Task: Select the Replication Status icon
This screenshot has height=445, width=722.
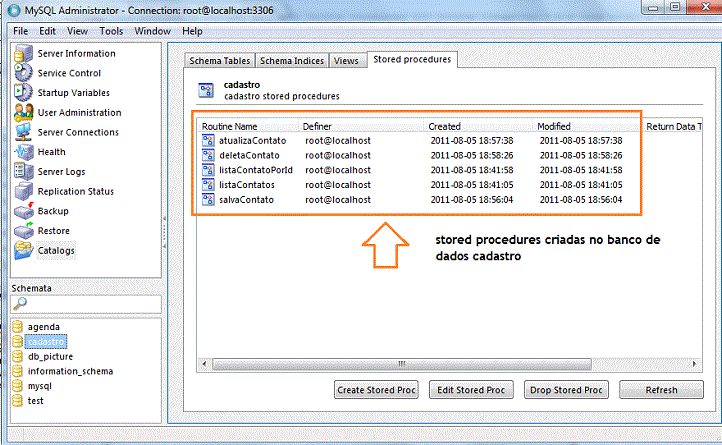Action: click(23, 191)
